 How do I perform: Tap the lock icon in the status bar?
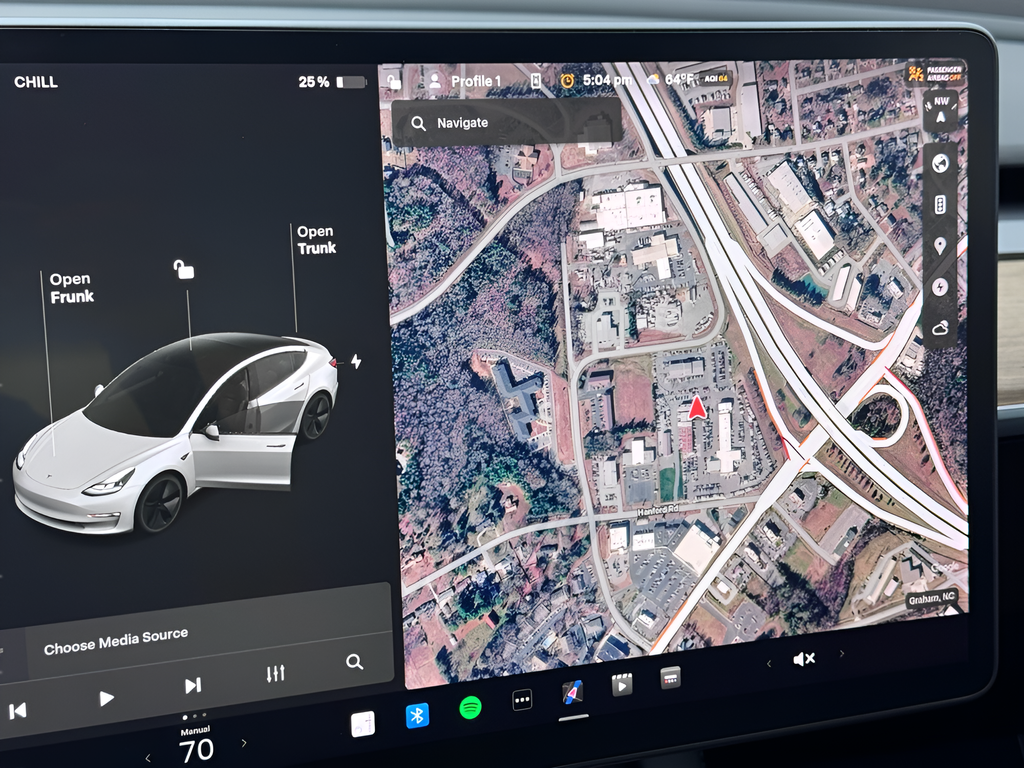[394, 82]
